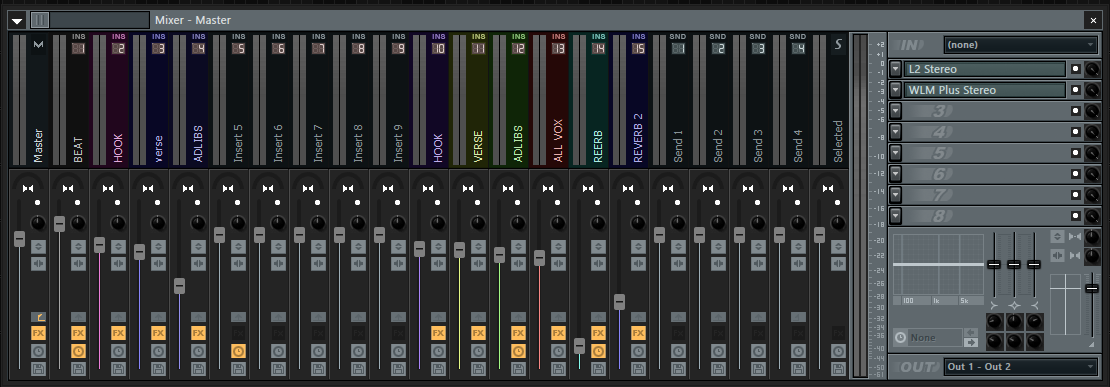
Task: Mute the BEAT track
Action: 78,203
